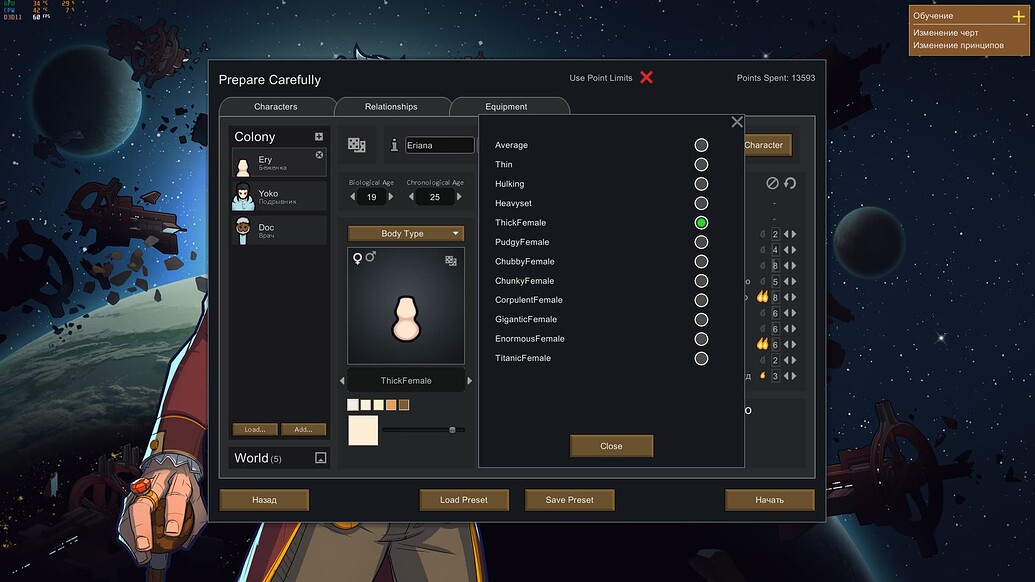This screenshot has width=1035, height=582.
Task: Pick the first lightest skin color swatch
Action: coord(353,404)
